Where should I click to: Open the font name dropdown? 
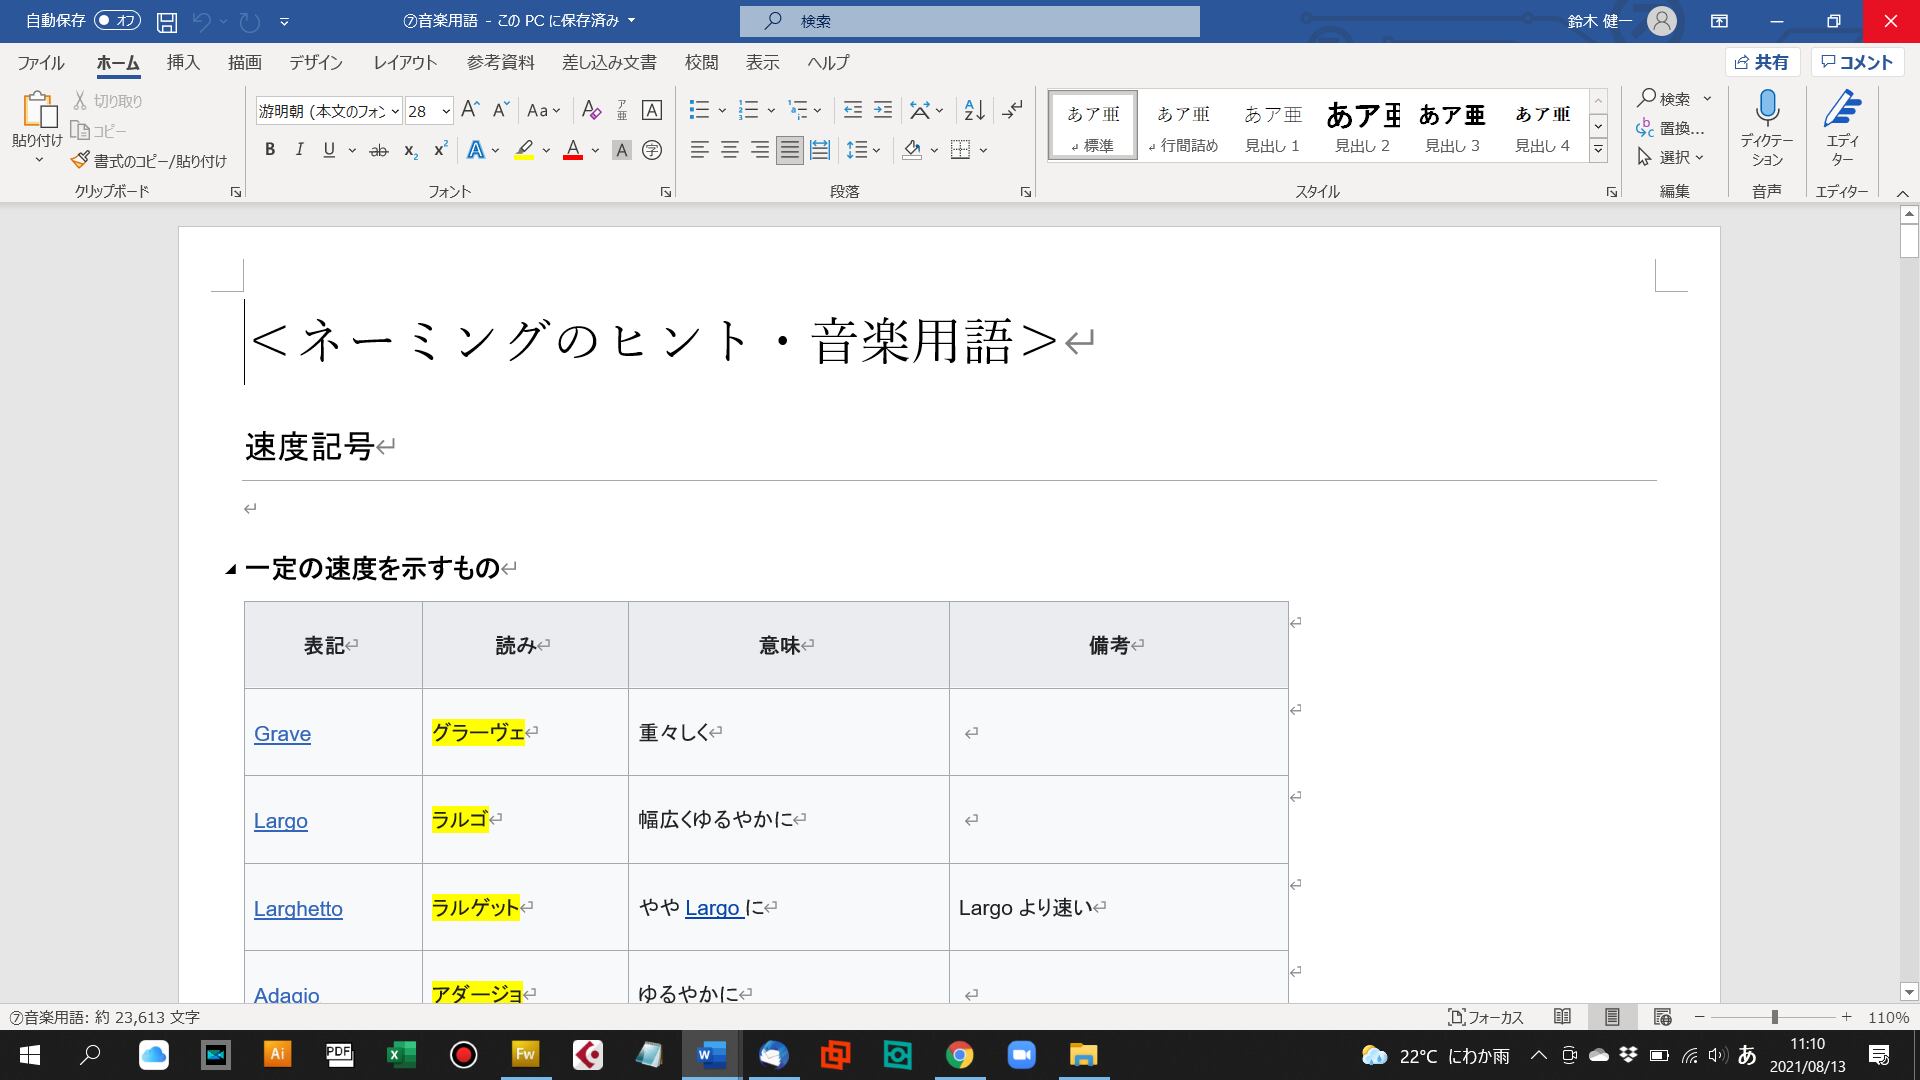pos(395,112)
